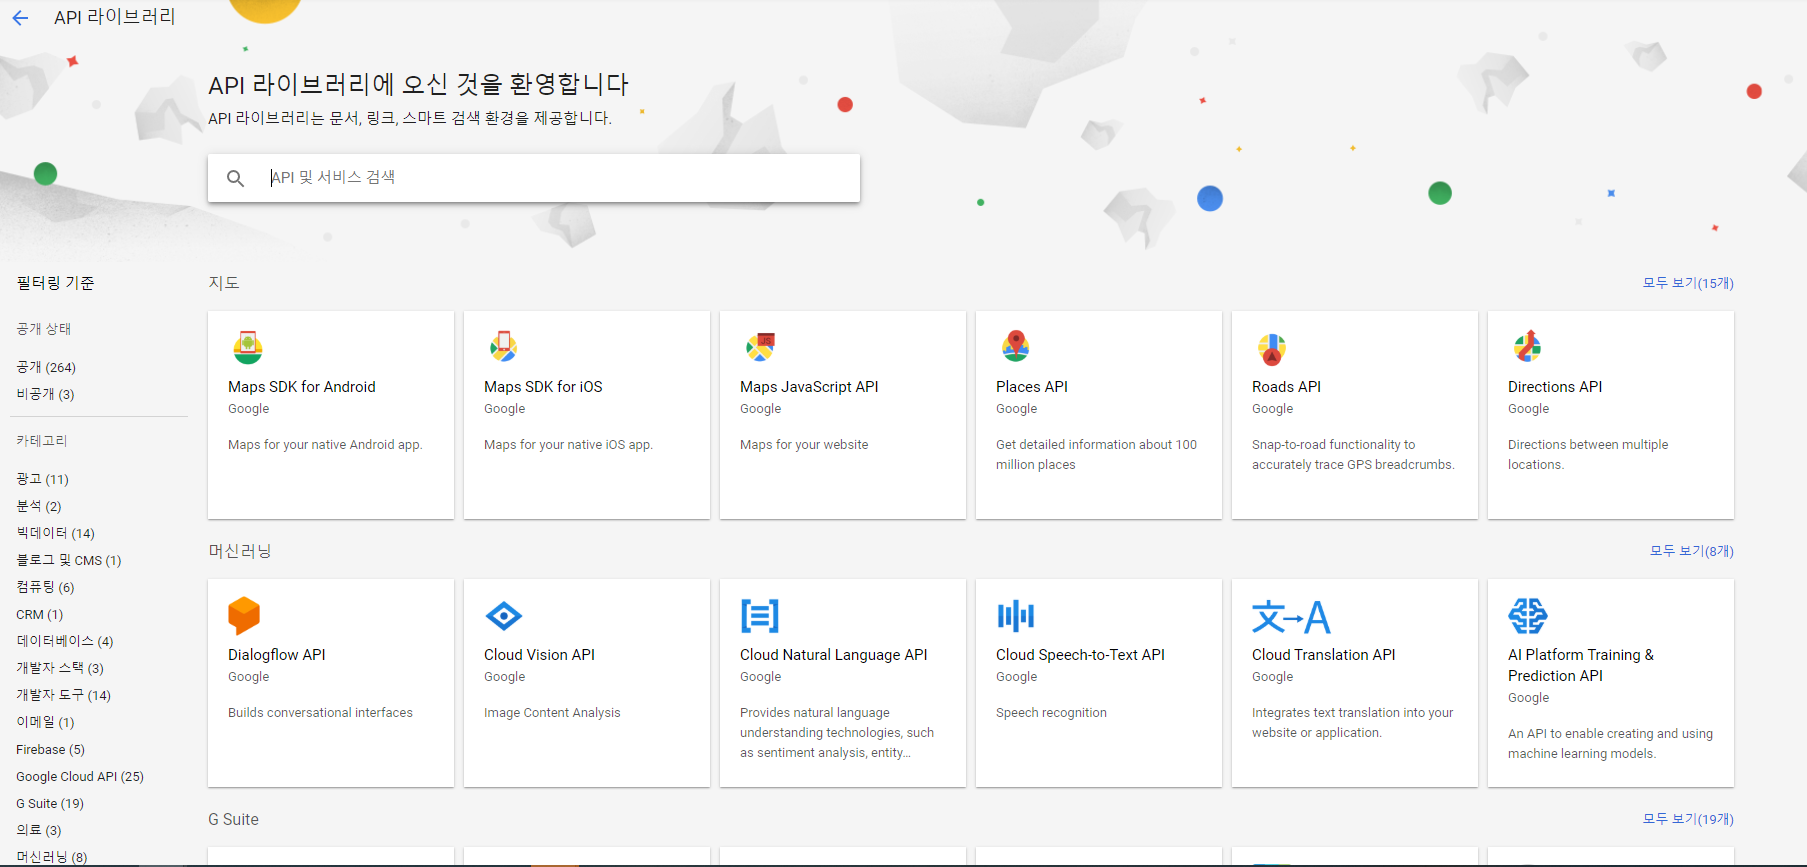The width and height of the screenshot is (1807, 867).
Task: Open 모두 보기(15개) for 지도 section
Action: (1688, 283)
